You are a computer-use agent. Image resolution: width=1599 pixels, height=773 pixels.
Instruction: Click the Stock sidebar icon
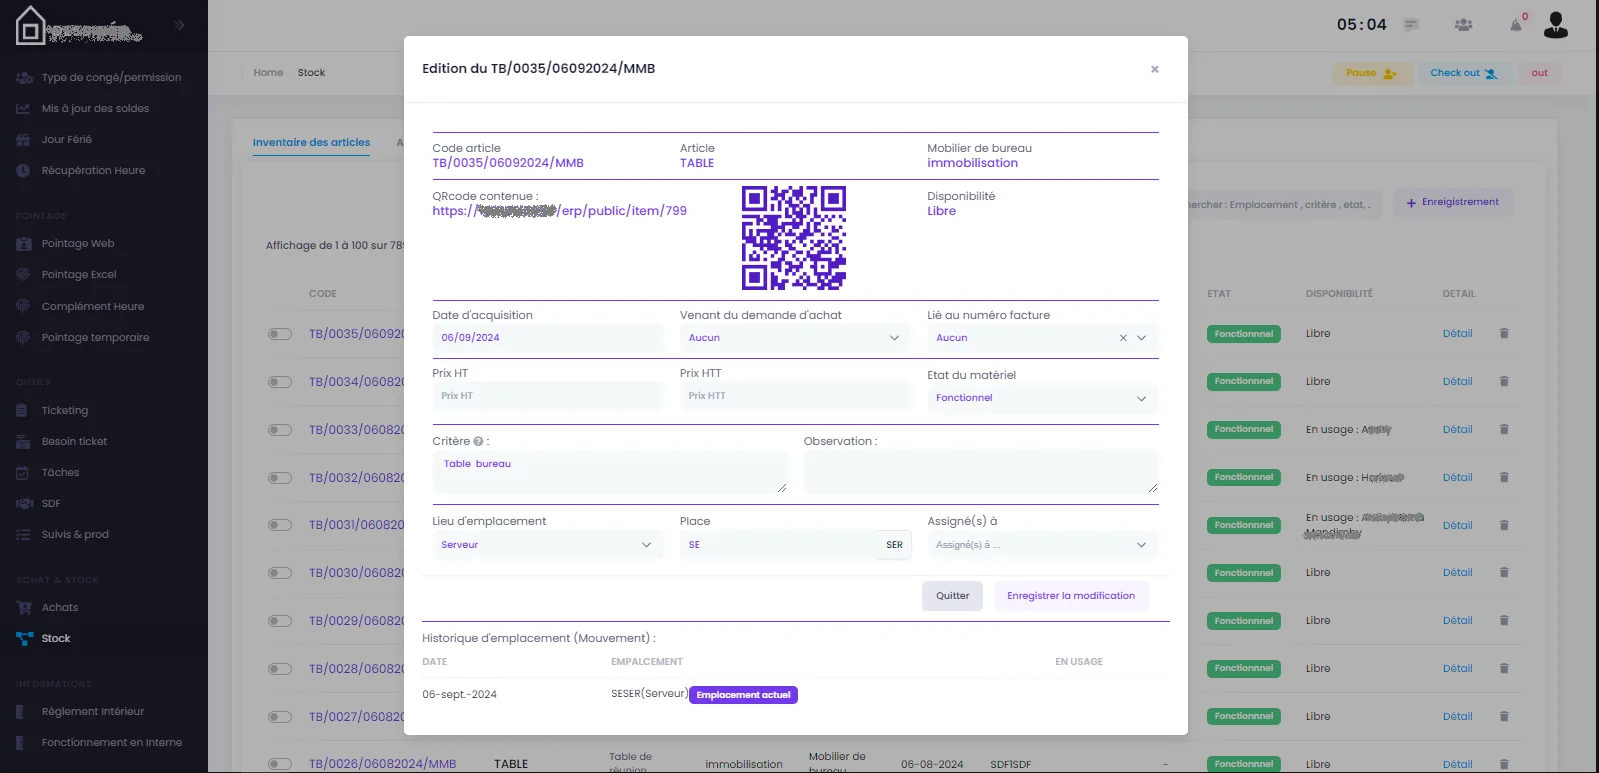click(x=24, y=638)
